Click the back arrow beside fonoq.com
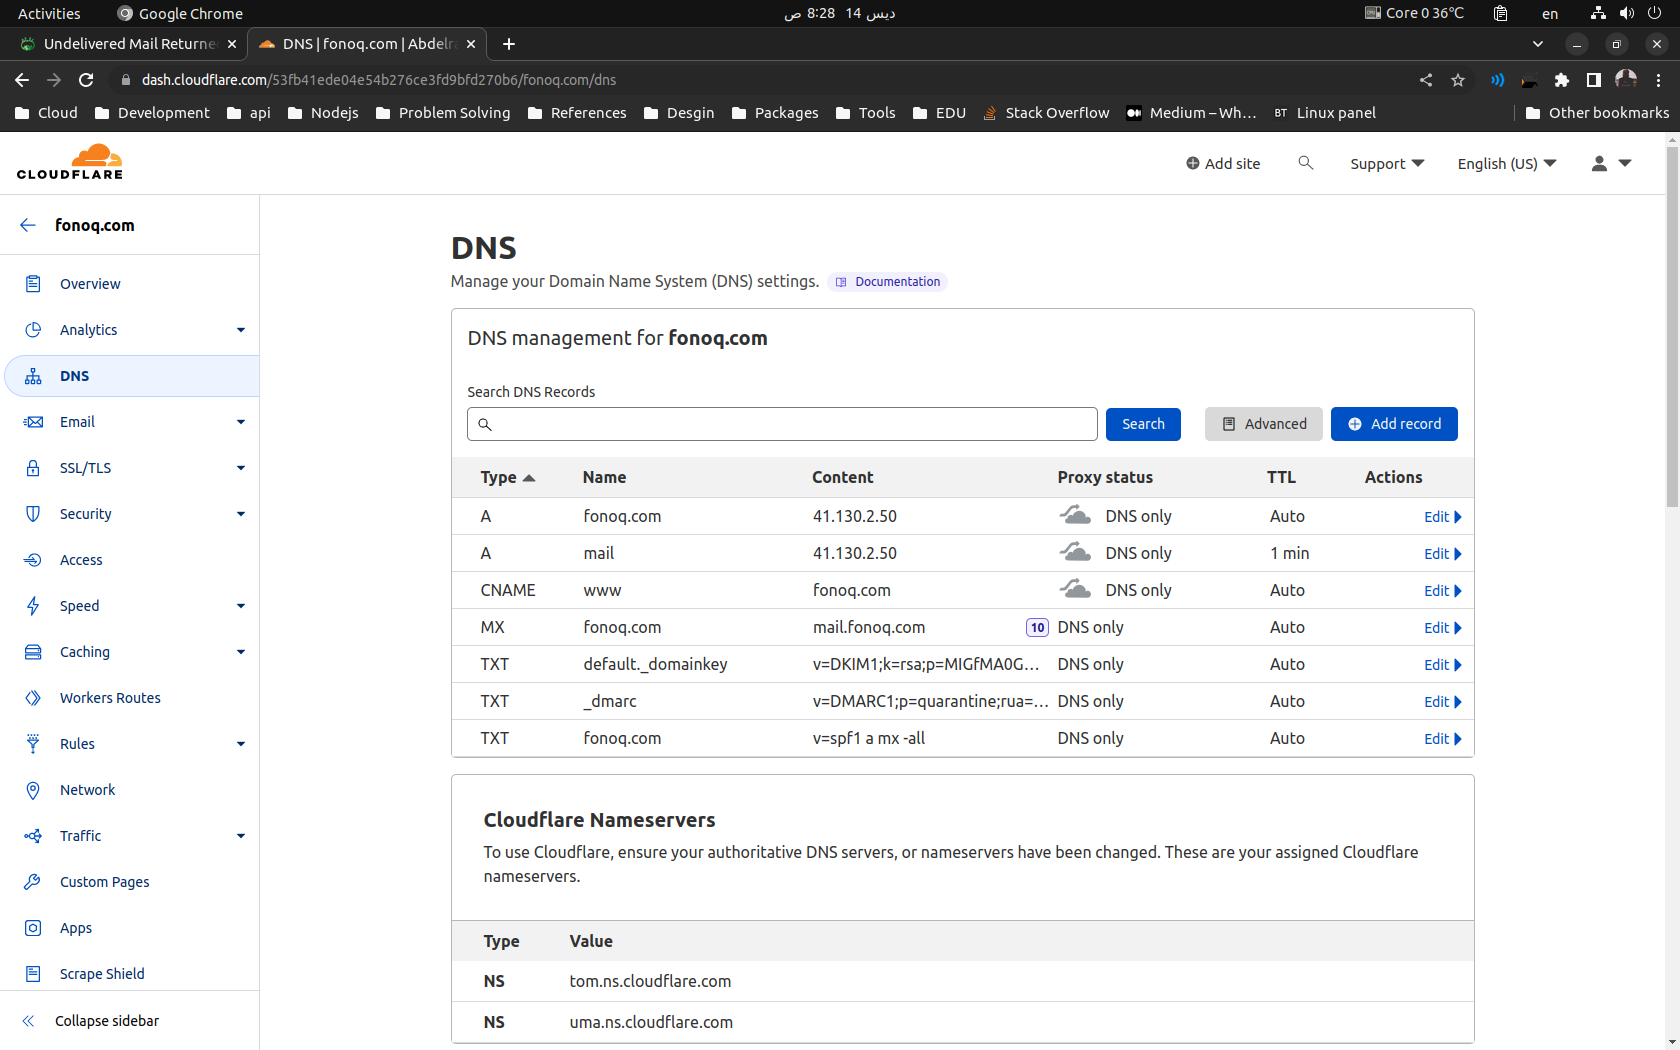 coord(28,225)
